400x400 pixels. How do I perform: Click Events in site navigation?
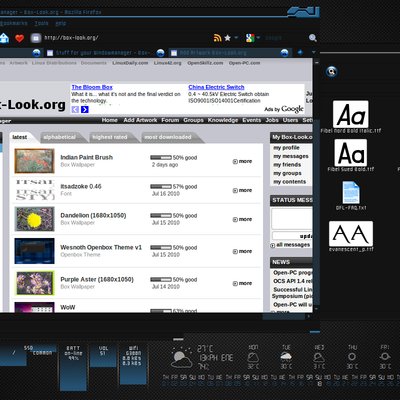point(252,120)
